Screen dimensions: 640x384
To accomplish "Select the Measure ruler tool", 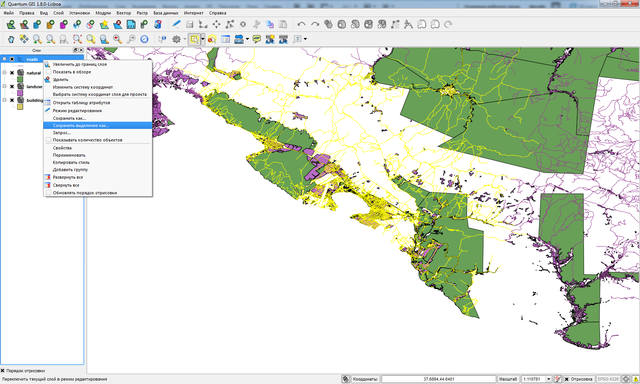I will click(239, 39).
